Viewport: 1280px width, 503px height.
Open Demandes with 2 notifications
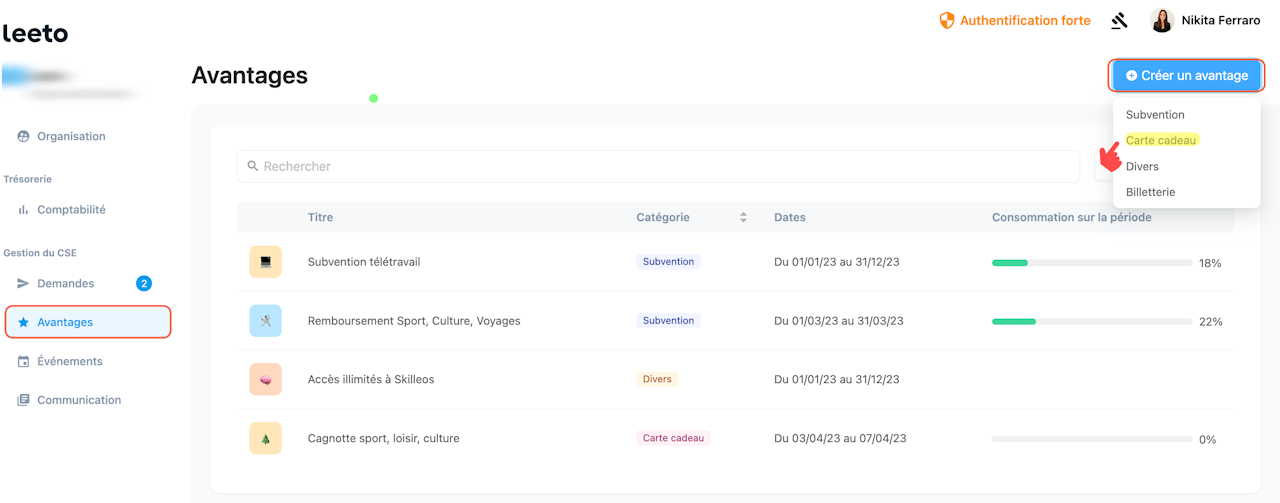66,284
